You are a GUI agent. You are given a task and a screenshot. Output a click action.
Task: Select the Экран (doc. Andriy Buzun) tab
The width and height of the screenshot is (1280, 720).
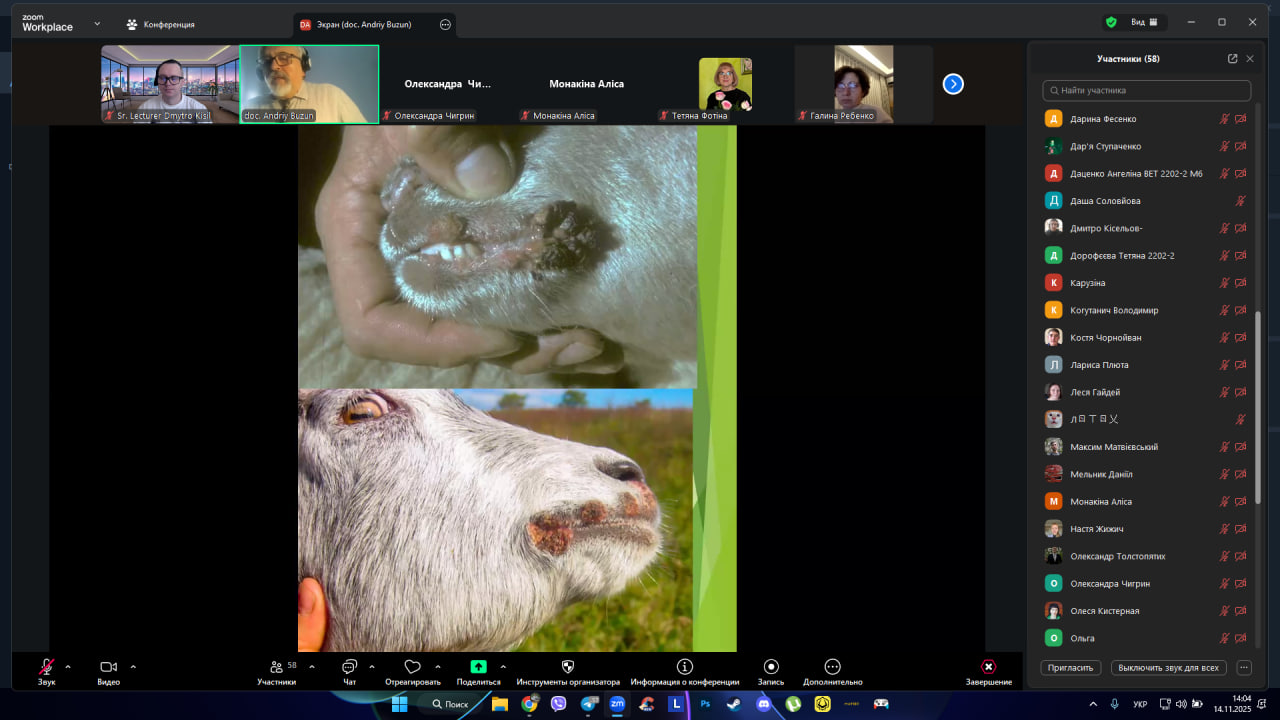pos(364,24)
